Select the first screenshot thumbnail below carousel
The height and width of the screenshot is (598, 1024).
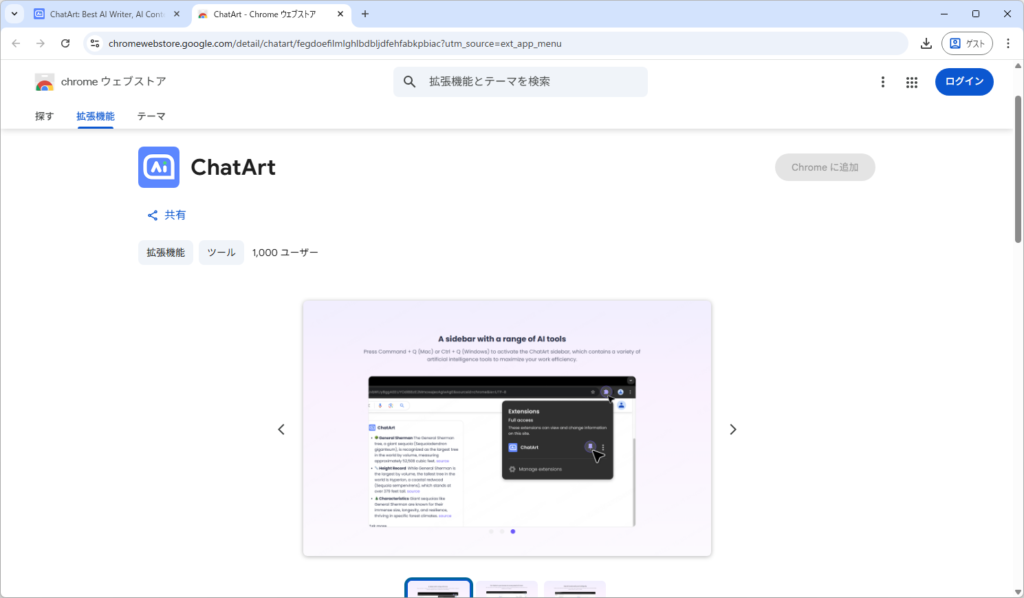coord(438,589)
